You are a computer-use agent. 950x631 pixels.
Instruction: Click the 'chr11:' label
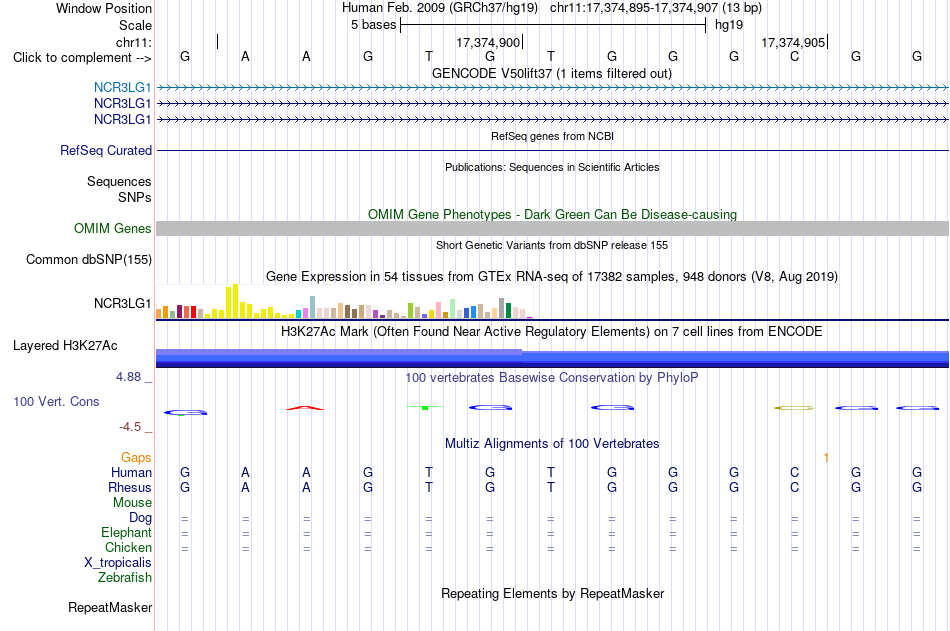pos(134,42)
